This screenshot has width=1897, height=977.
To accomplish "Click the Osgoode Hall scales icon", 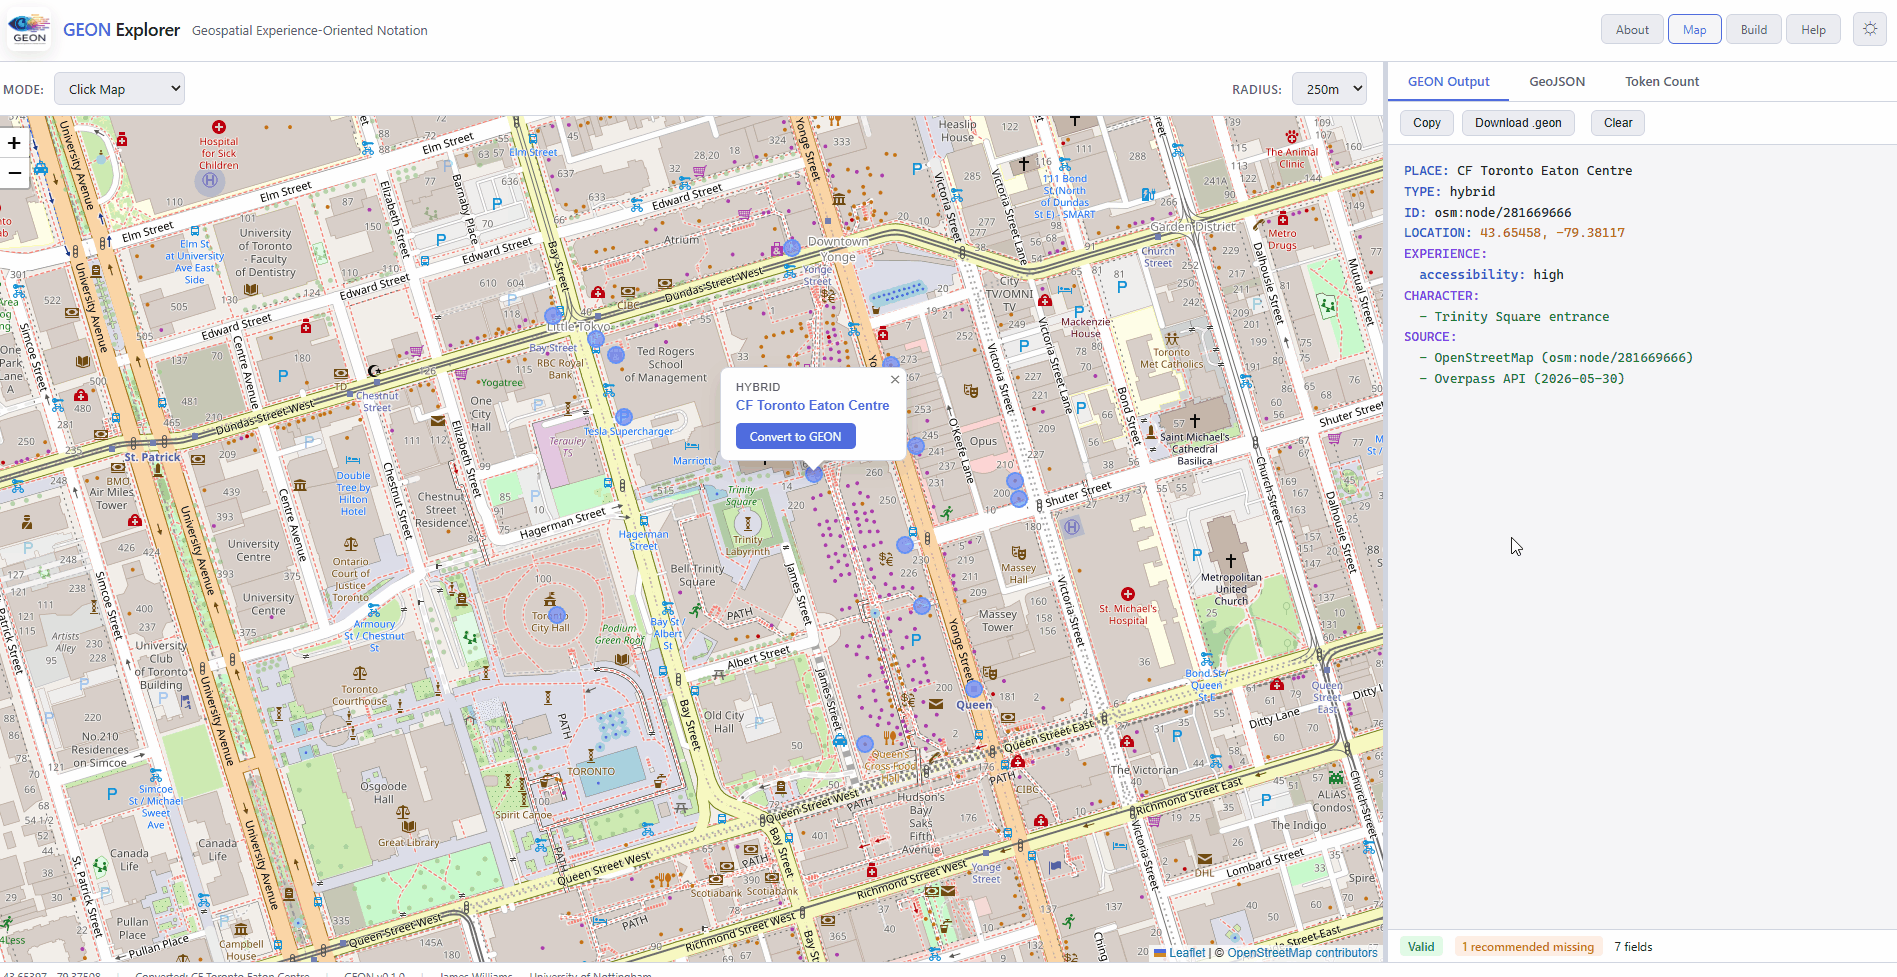I will point(402,812).
